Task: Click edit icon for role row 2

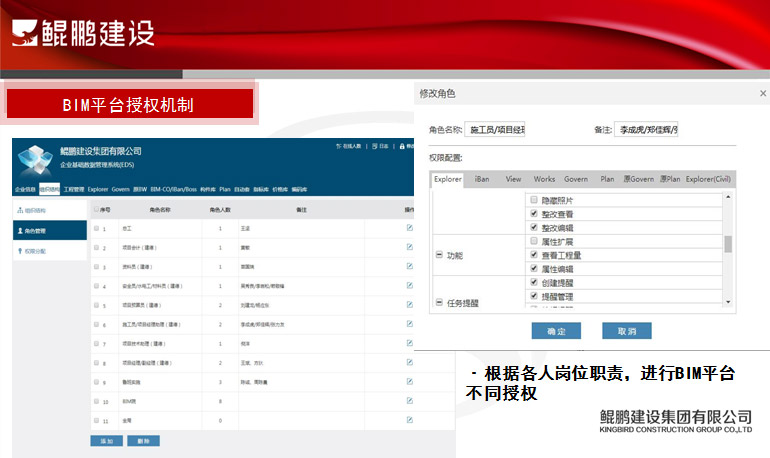Action: click(x=410, y=247)
